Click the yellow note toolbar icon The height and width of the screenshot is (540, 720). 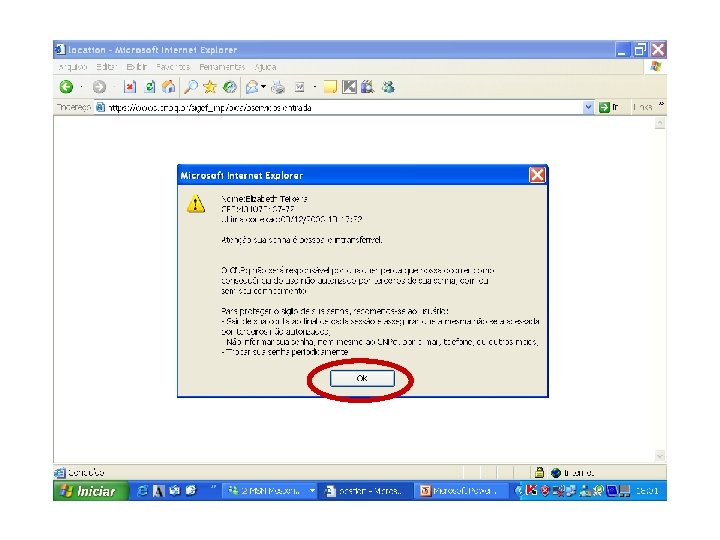click(x=330, y=87)
